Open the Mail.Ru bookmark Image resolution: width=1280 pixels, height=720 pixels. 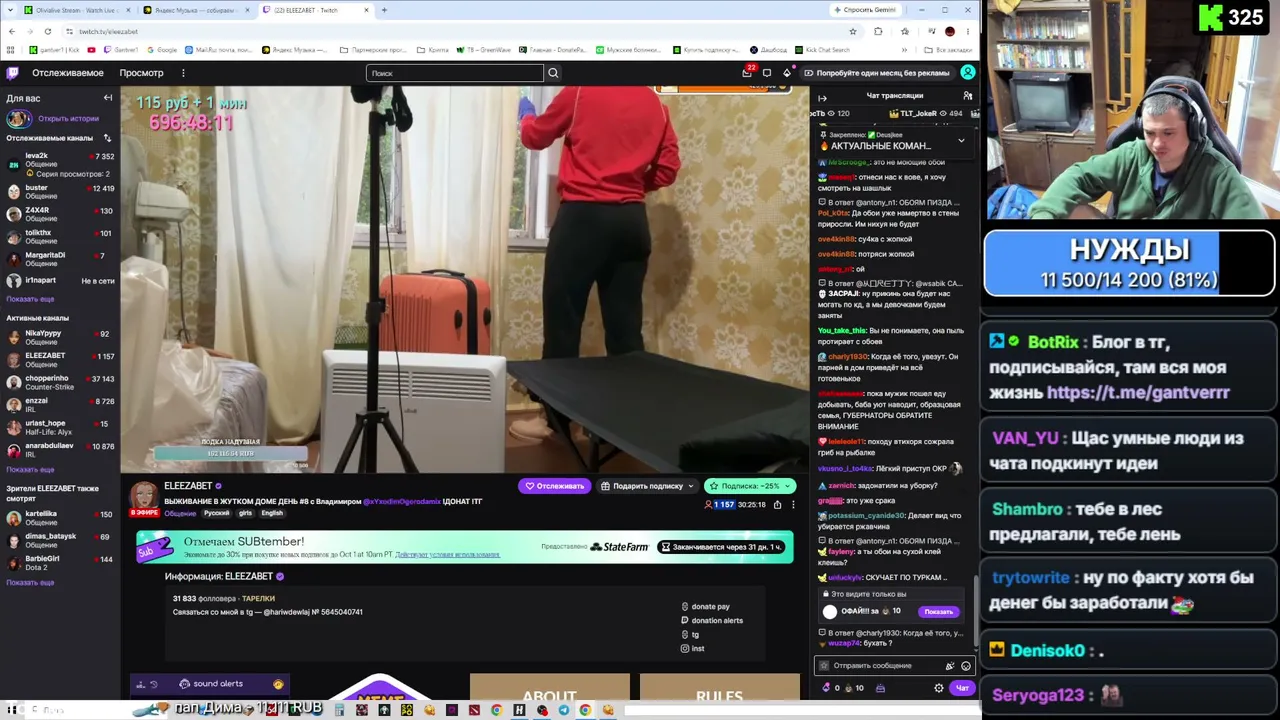click(x=217, y=50)
